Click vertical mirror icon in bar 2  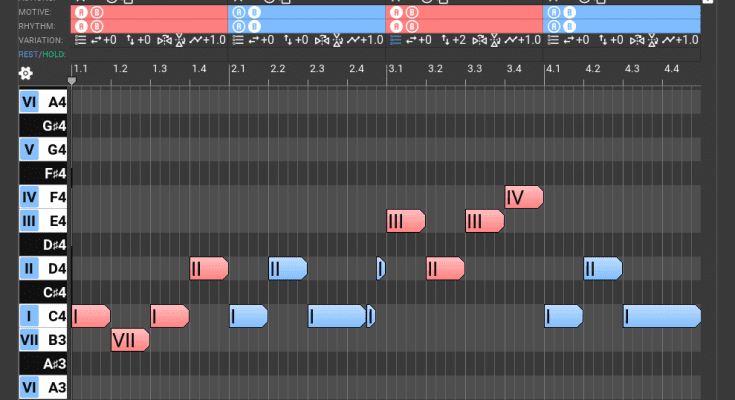point(337,40)
